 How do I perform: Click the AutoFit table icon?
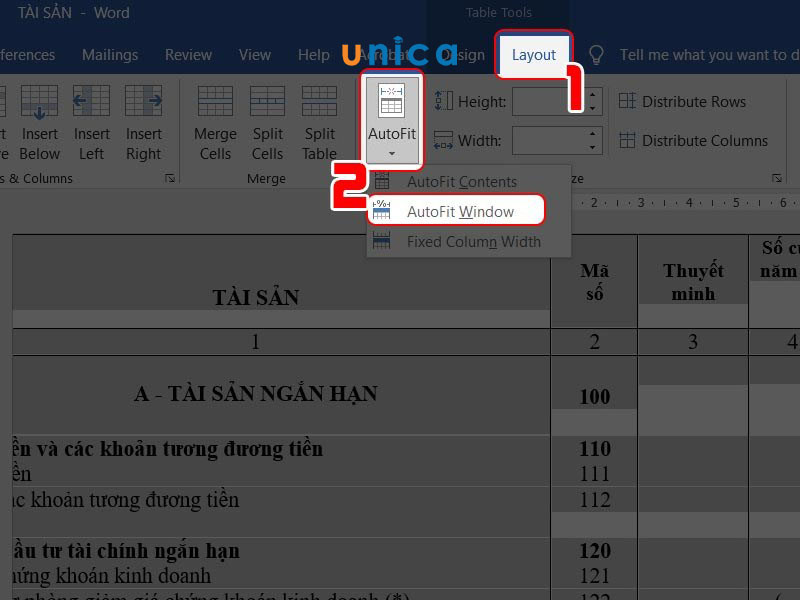click(391, 103)
